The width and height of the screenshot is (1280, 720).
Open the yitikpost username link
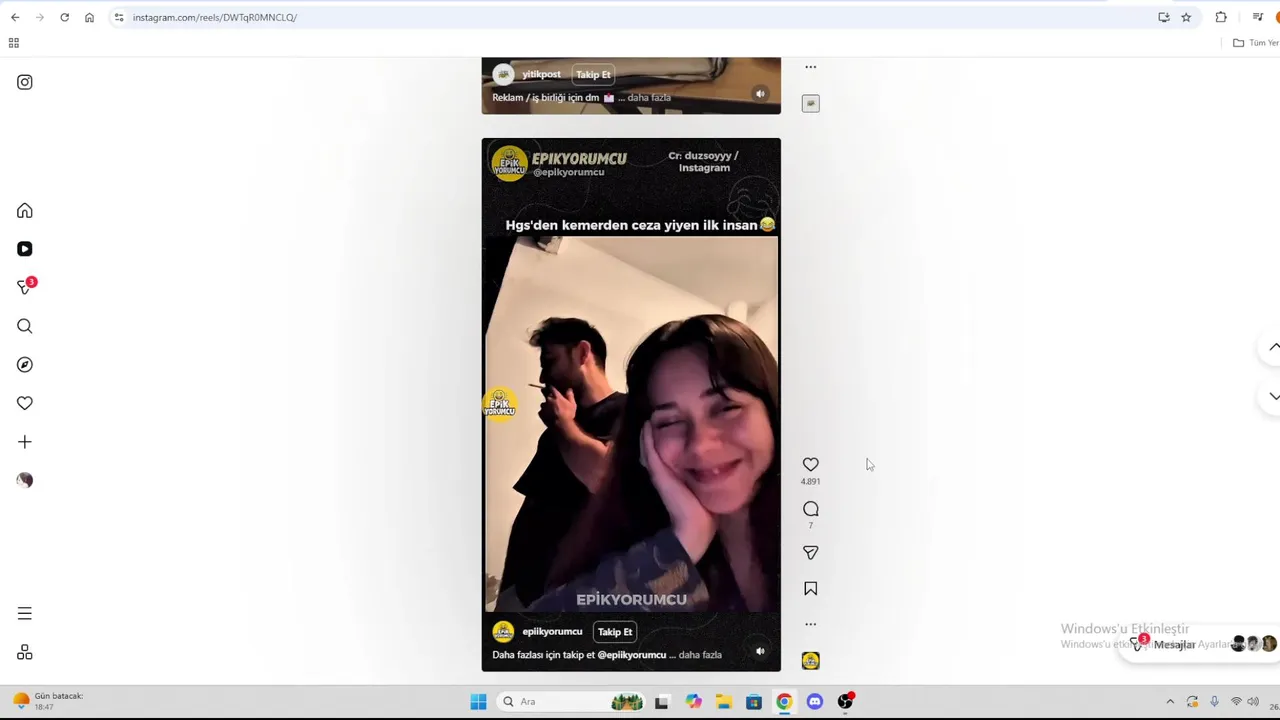coord(541,75)
